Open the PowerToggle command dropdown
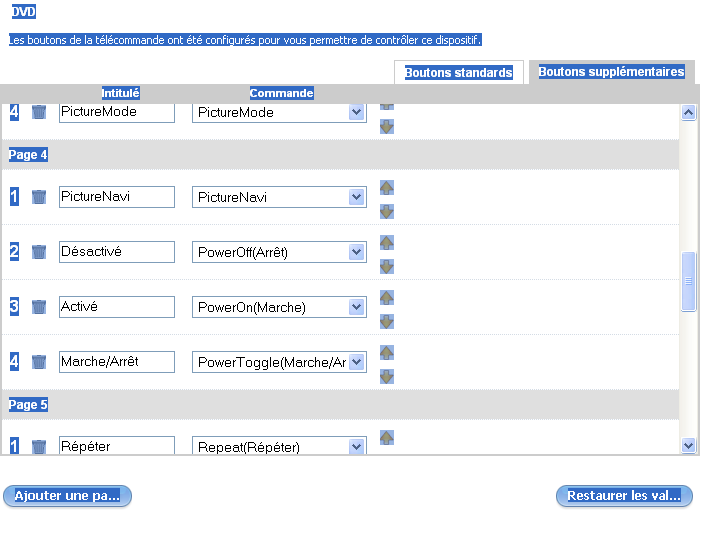 tap(357, 362)
